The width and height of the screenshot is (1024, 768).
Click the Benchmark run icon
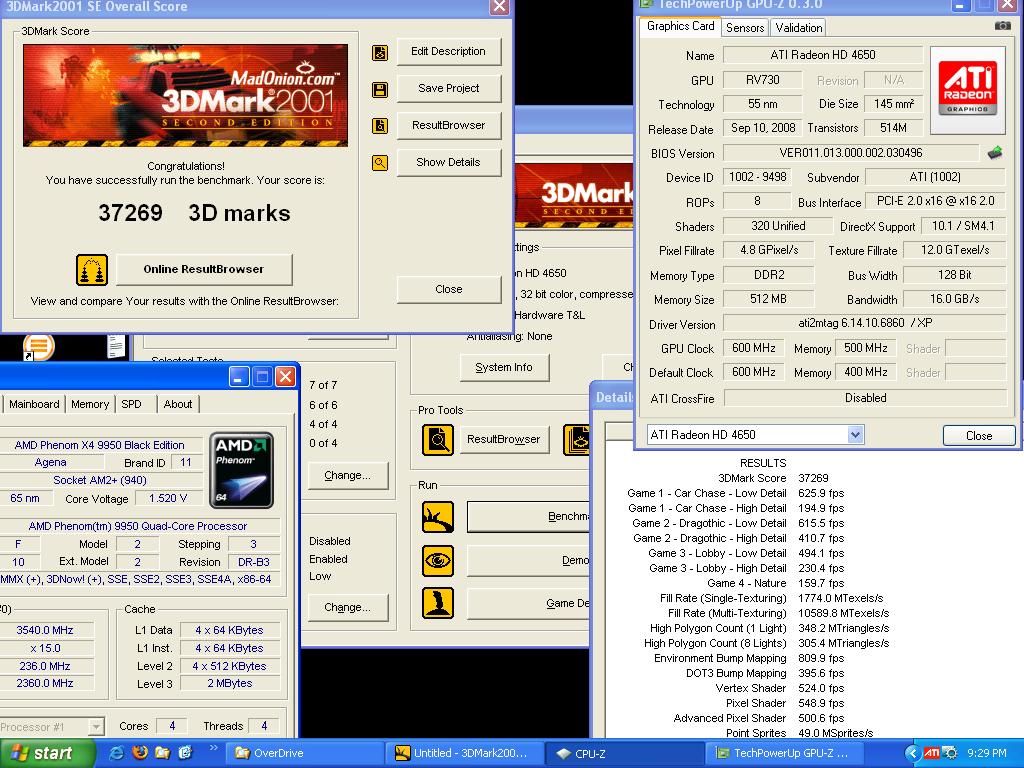coord(438,517)
